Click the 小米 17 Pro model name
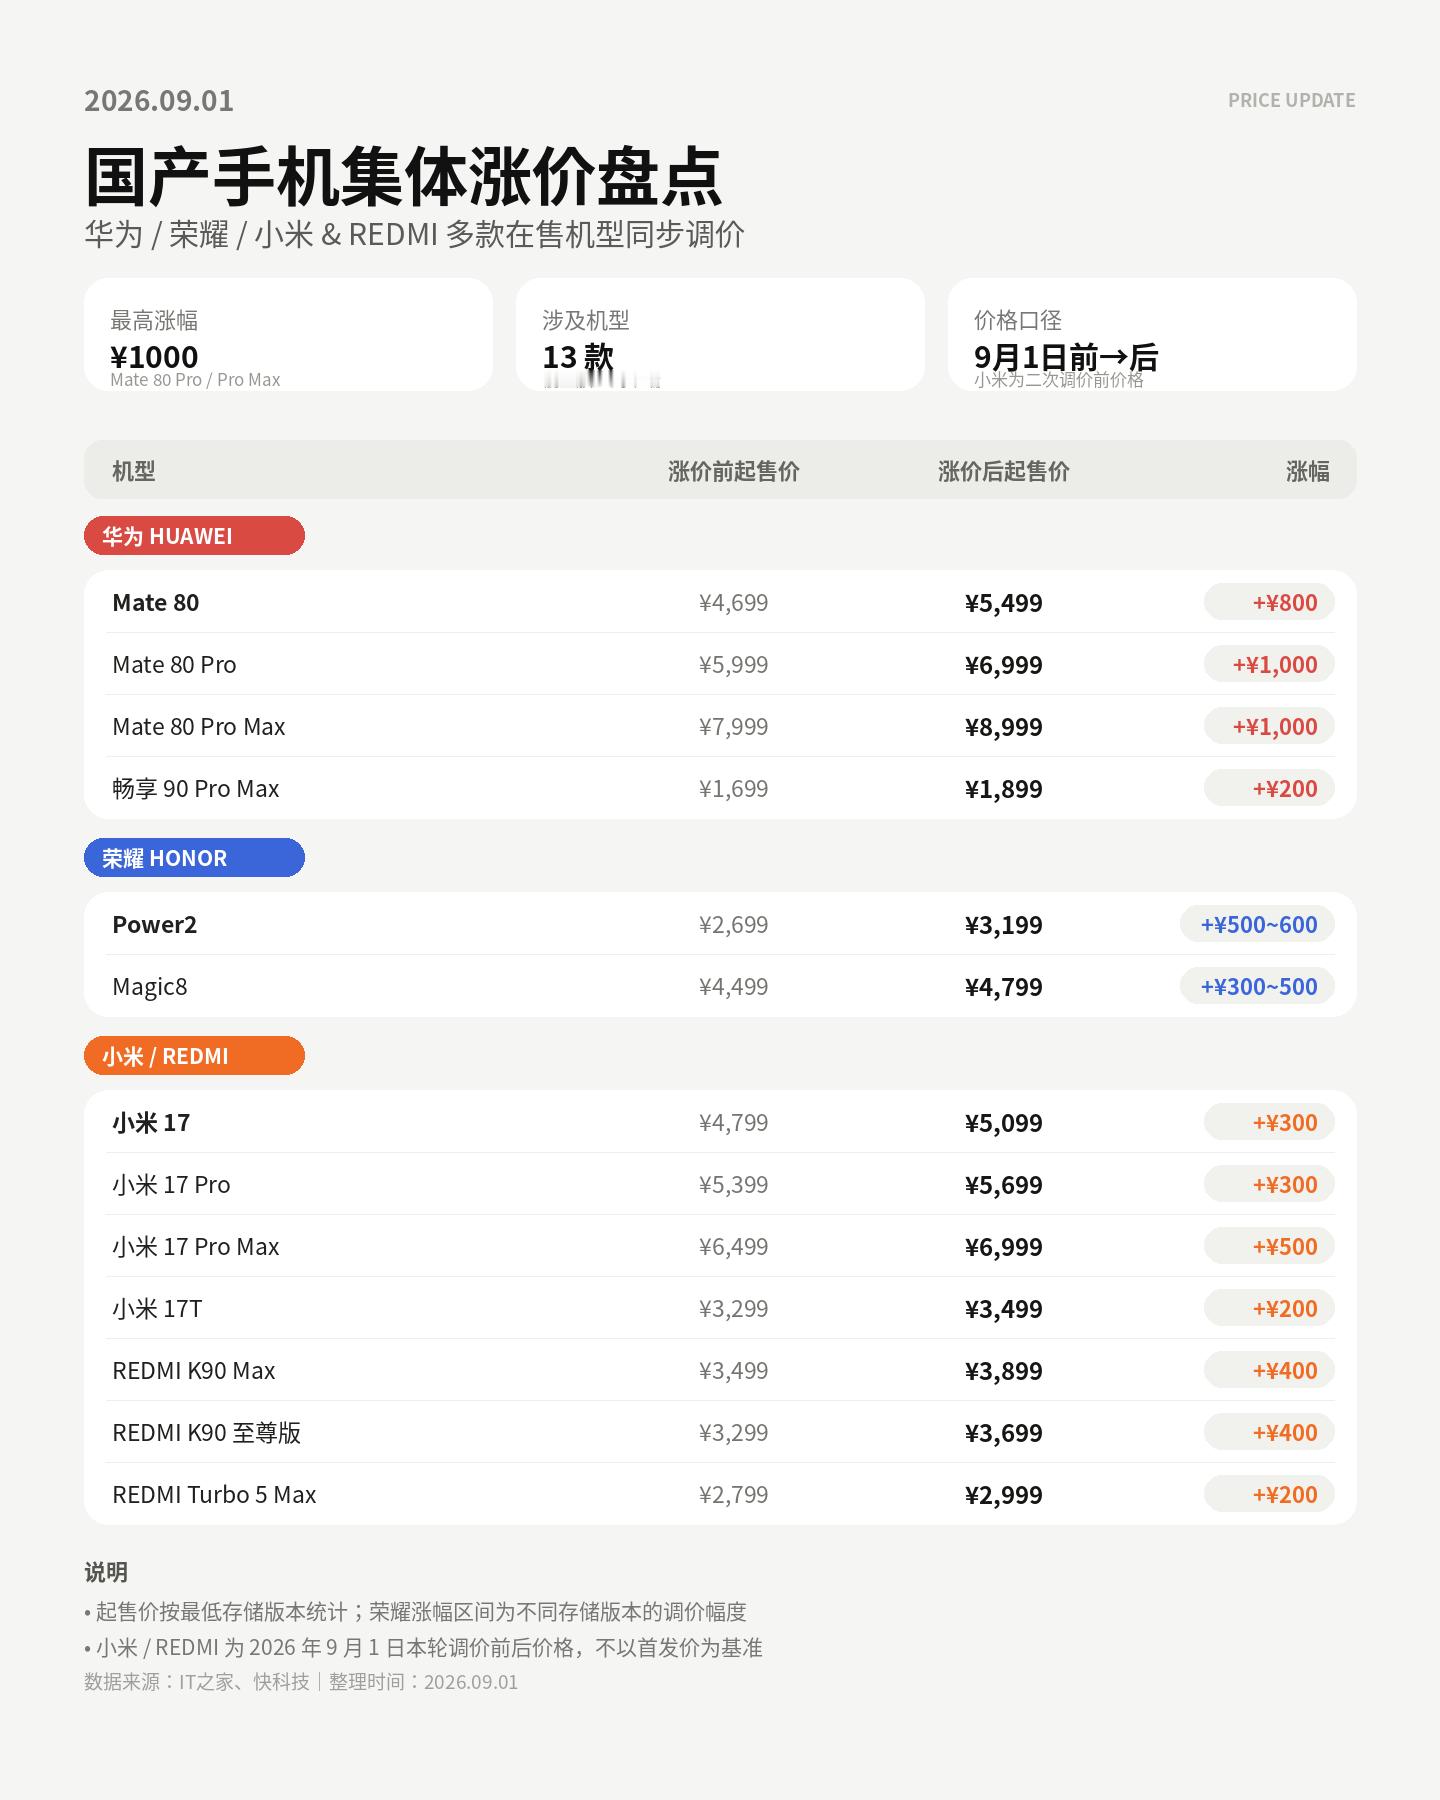The width and height of the screenshot is (1440, 1800). tap(171, 1185)
